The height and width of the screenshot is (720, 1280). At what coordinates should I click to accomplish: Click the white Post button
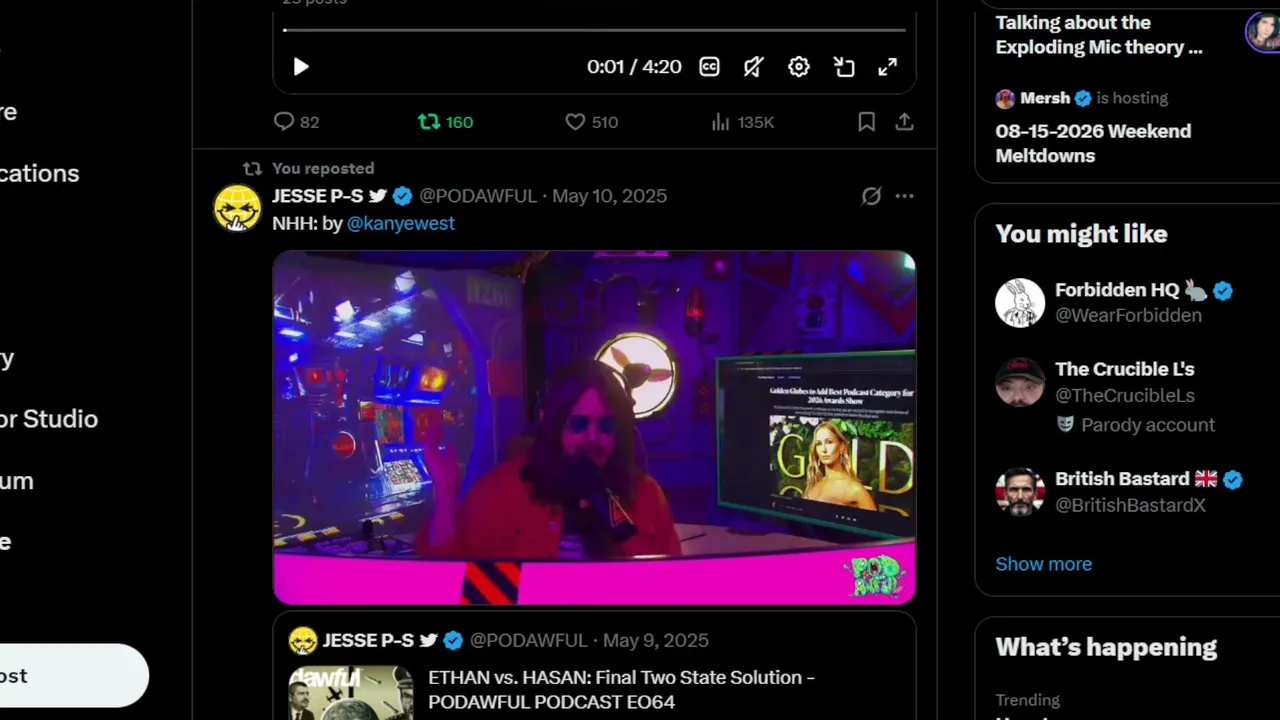pyautogui.click(x=74, y=676)
